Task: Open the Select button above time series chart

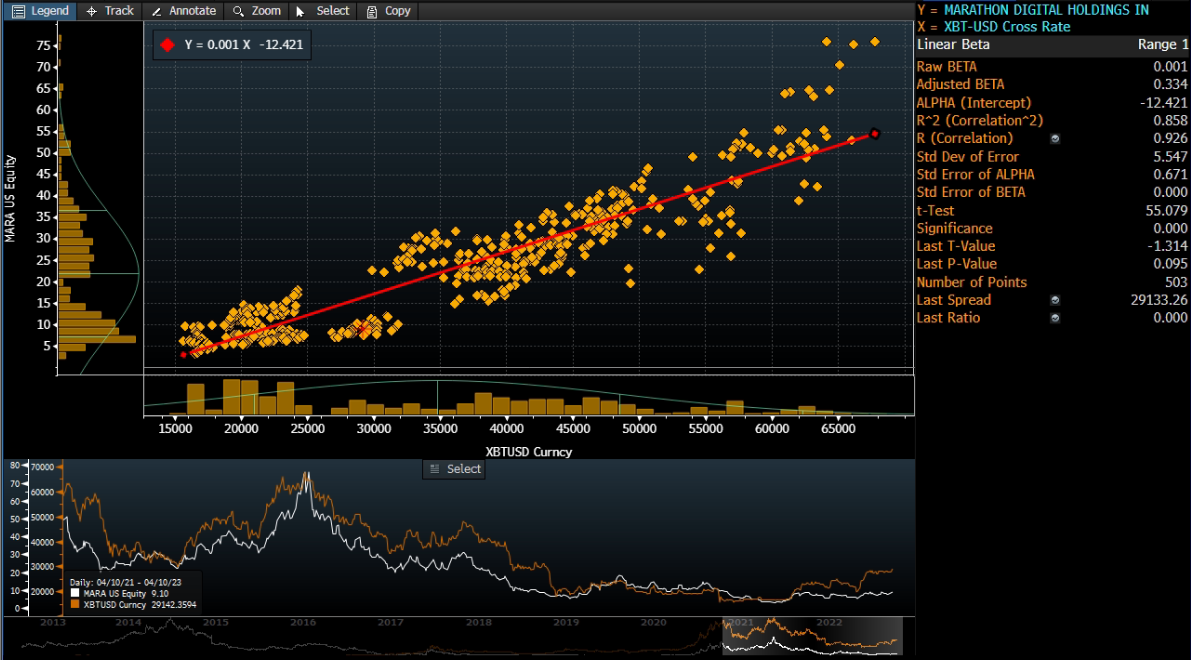Action: click(454, 469)
